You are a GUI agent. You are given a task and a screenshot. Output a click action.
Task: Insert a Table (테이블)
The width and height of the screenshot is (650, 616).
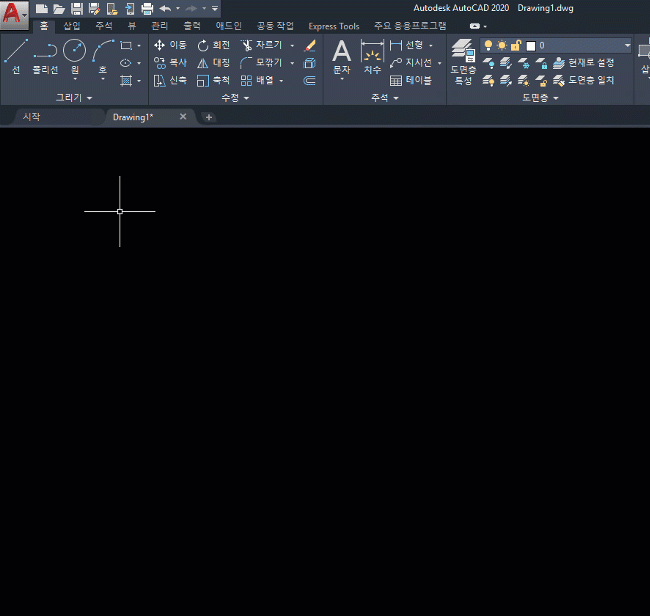410,80
